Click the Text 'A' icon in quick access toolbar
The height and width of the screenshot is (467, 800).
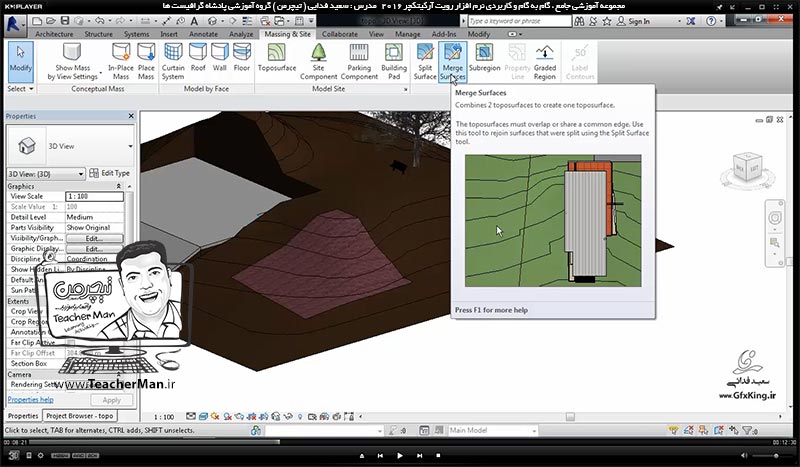[194, 21]
